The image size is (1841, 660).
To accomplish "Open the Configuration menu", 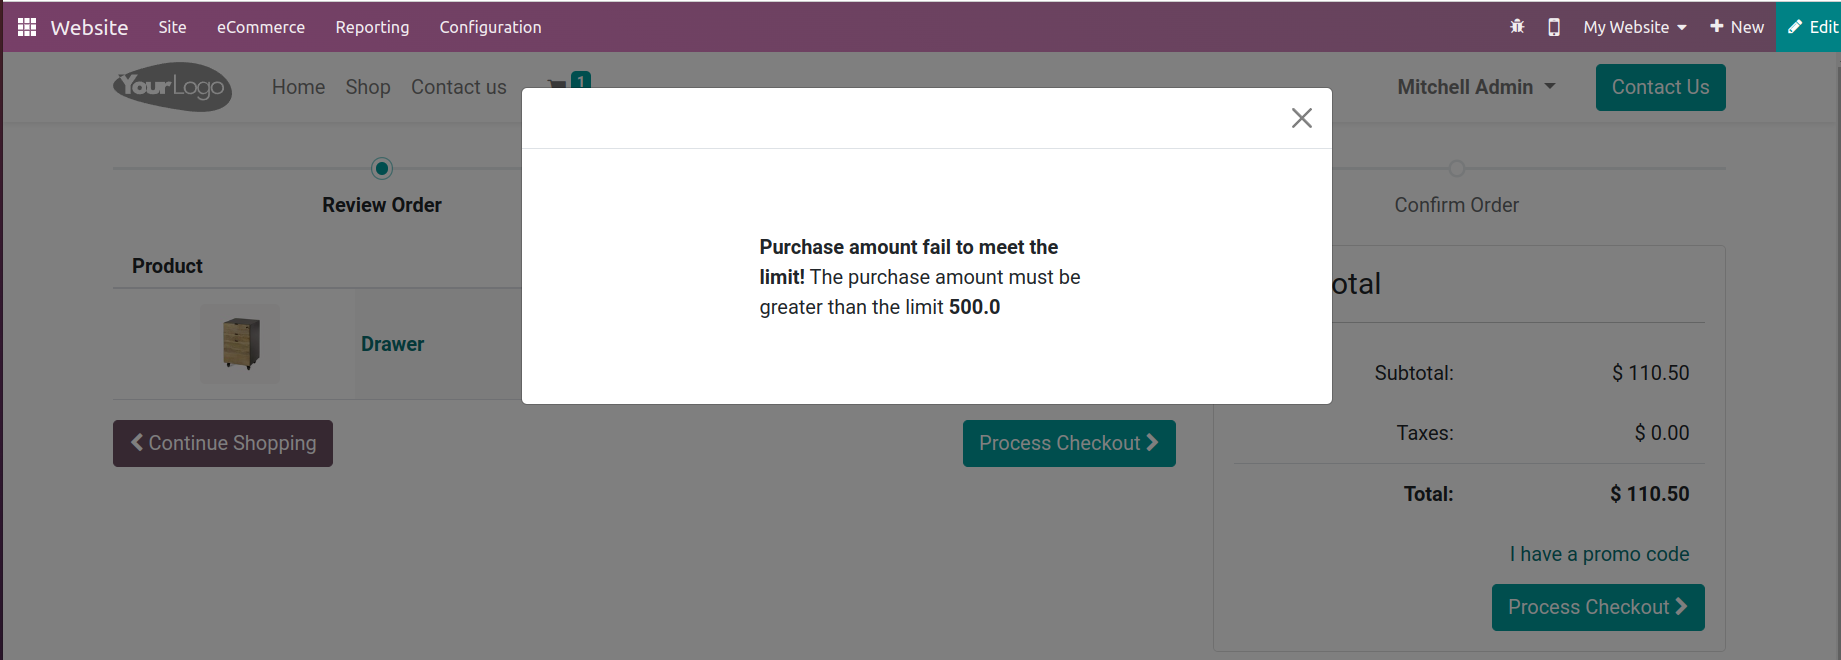I will tap(490, 27).
